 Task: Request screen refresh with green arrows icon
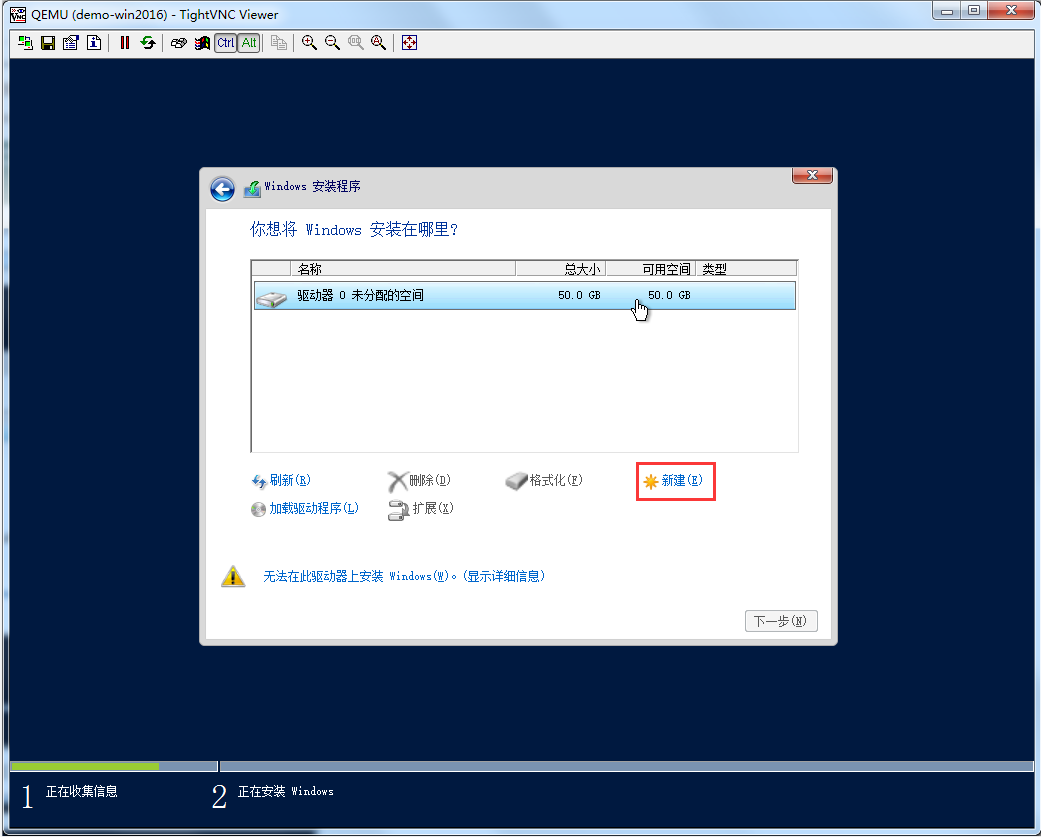147,43
